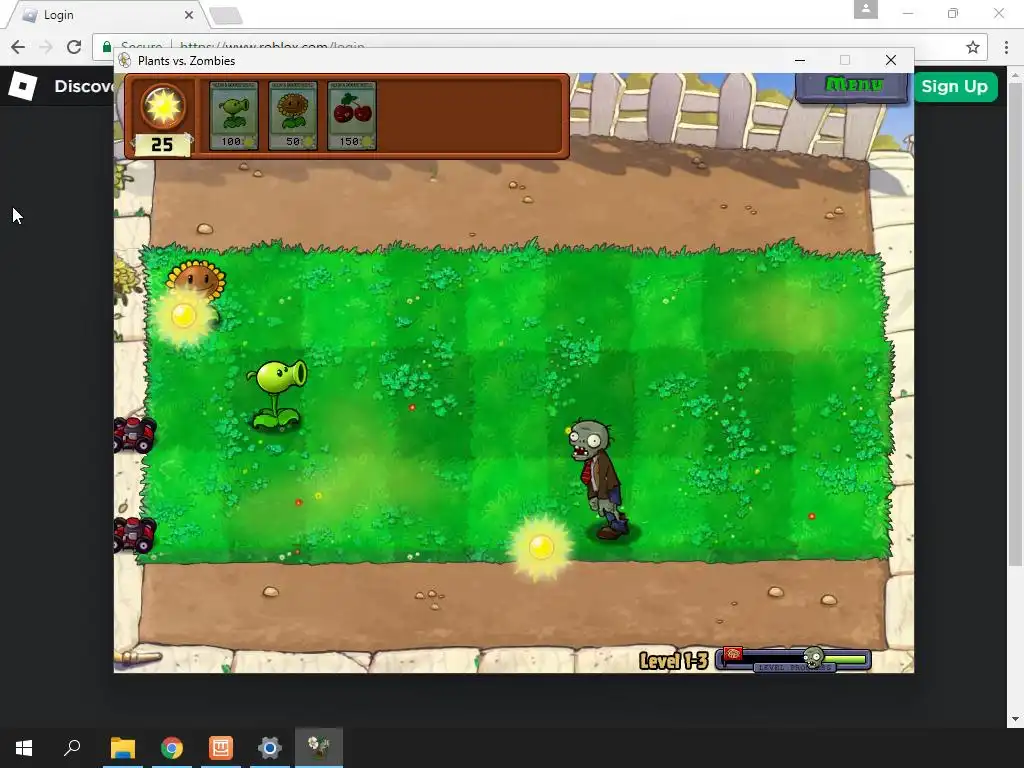Click the lower lawn mower
1024x768 pixels.
click(135, 534)
